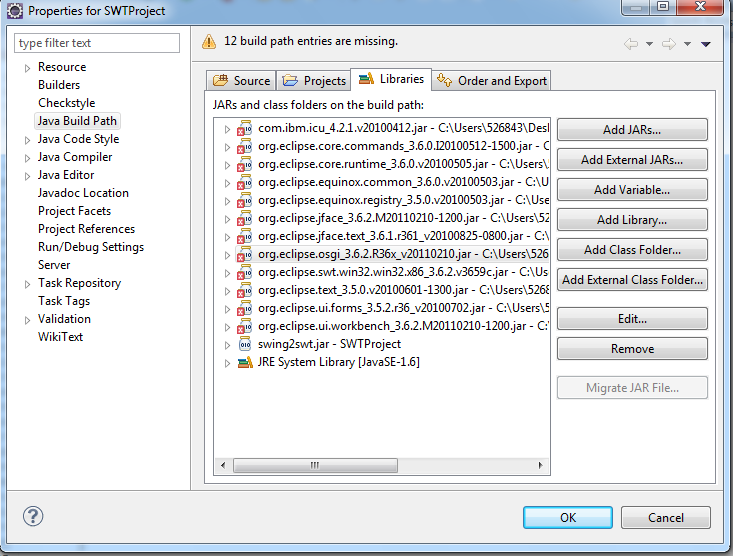Select WikiText in the properties tree
The height and width of the screenshot is (556, 733).
point(60,337)
